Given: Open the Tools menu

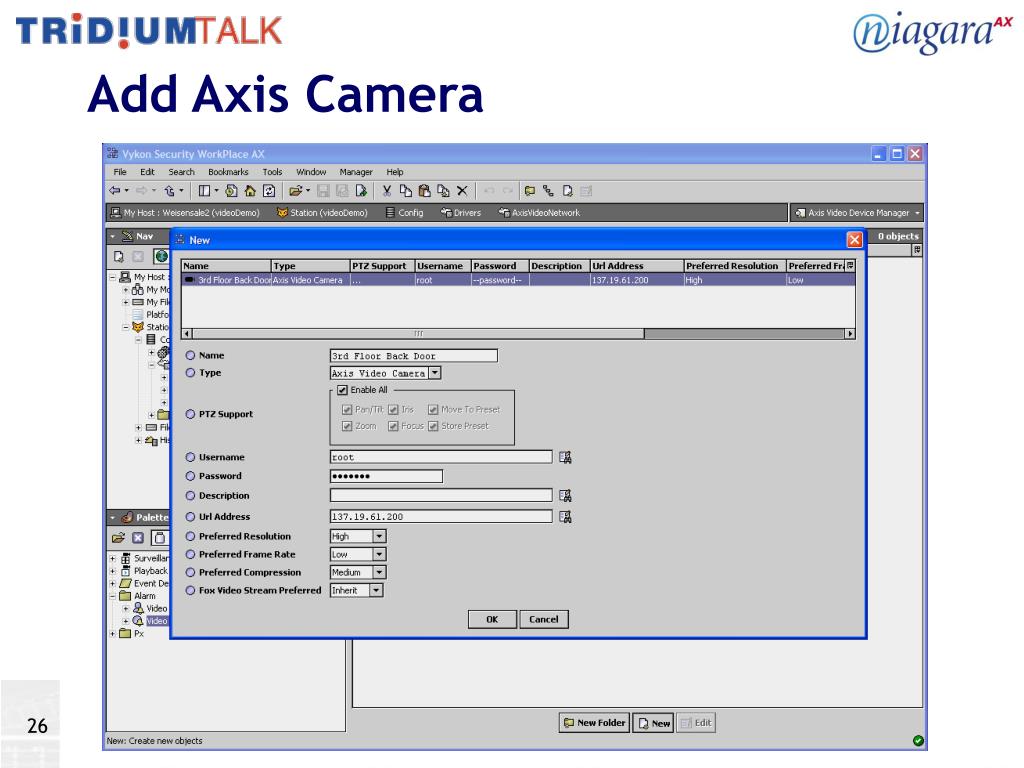Looking at the screenshot, I should [x=272, y=172].
